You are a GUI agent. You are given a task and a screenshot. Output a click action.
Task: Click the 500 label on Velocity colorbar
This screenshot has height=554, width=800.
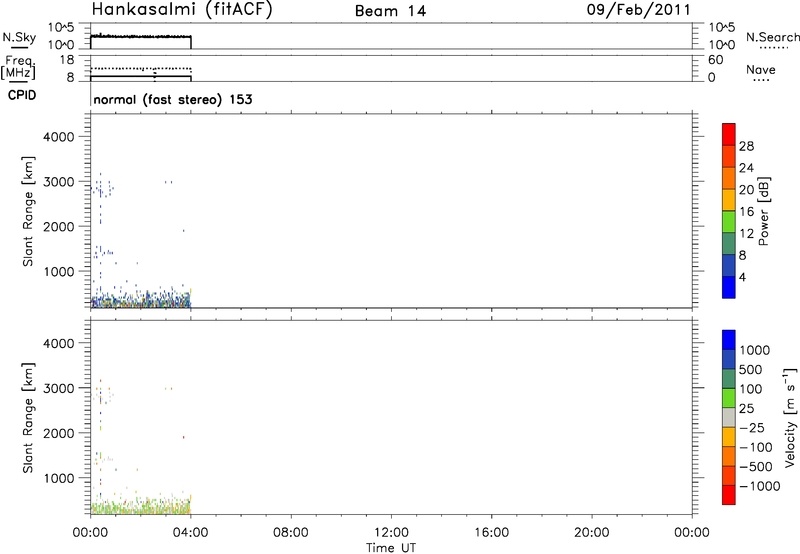pos(751,370)
